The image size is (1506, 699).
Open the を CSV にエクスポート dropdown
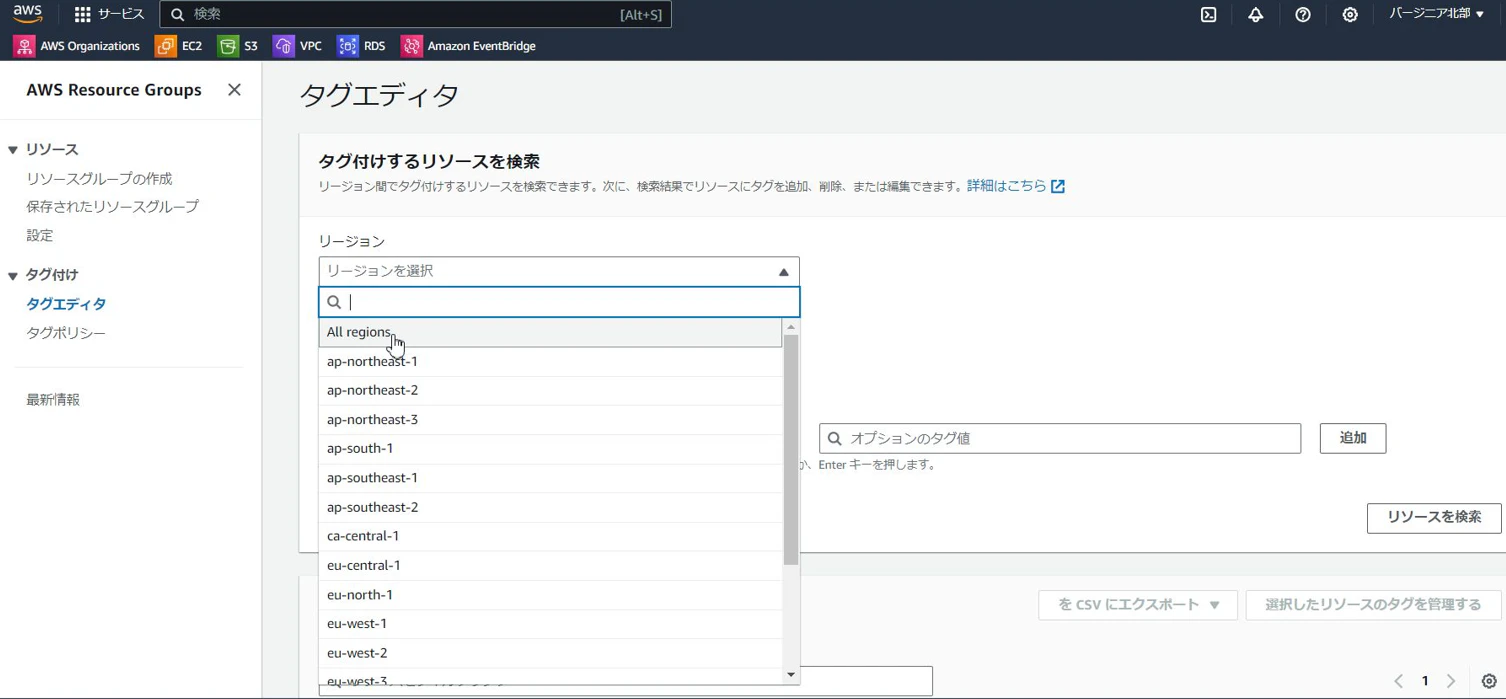1138,605
